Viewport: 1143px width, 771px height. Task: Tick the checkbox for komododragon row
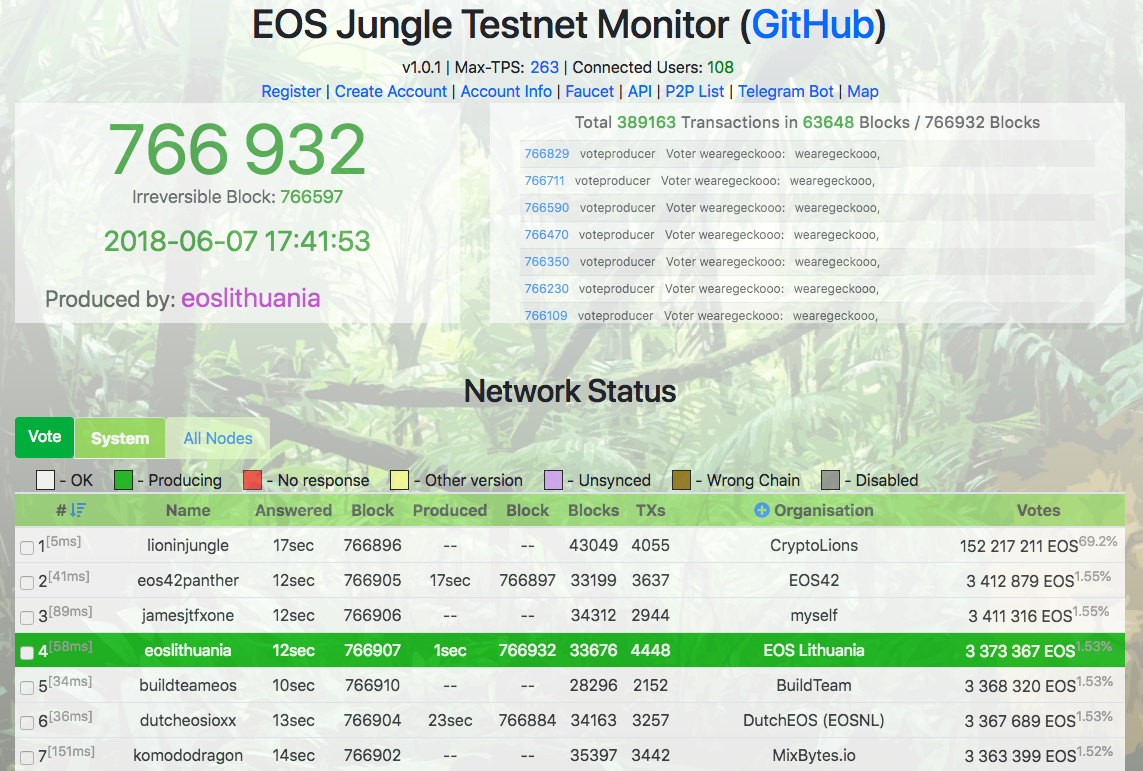pyautogui.click(x=27, y=757)
